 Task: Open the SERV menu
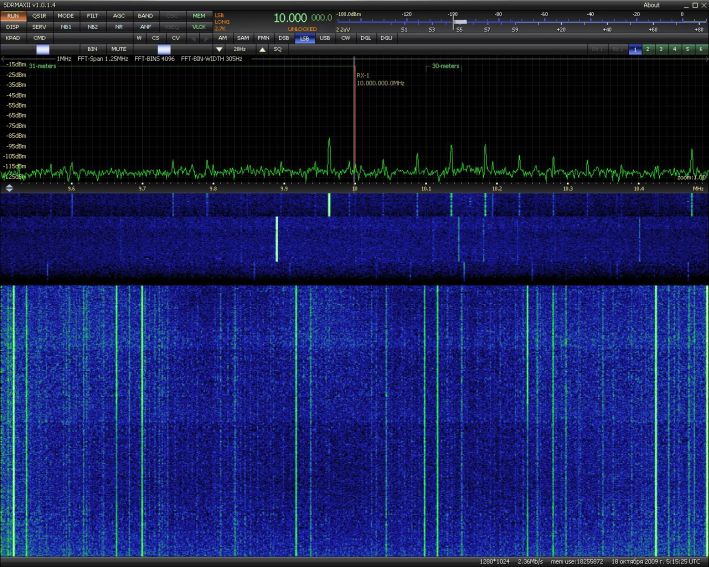click(39, 27)
